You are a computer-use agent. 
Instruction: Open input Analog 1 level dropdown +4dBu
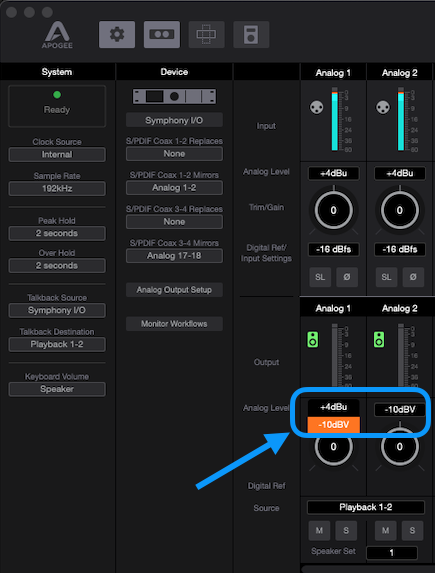[x=333, y=173]
